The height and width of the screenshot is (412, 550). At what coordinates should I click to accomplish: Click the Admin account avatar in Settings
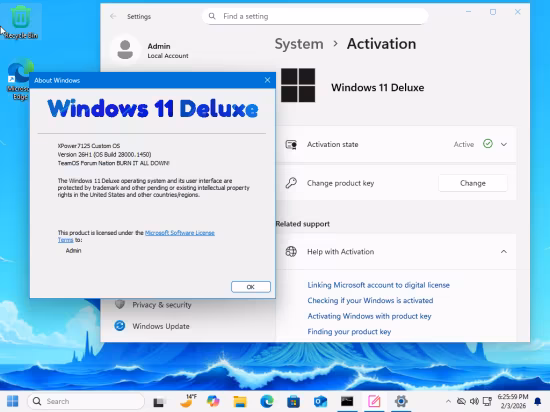pos(125,50)
